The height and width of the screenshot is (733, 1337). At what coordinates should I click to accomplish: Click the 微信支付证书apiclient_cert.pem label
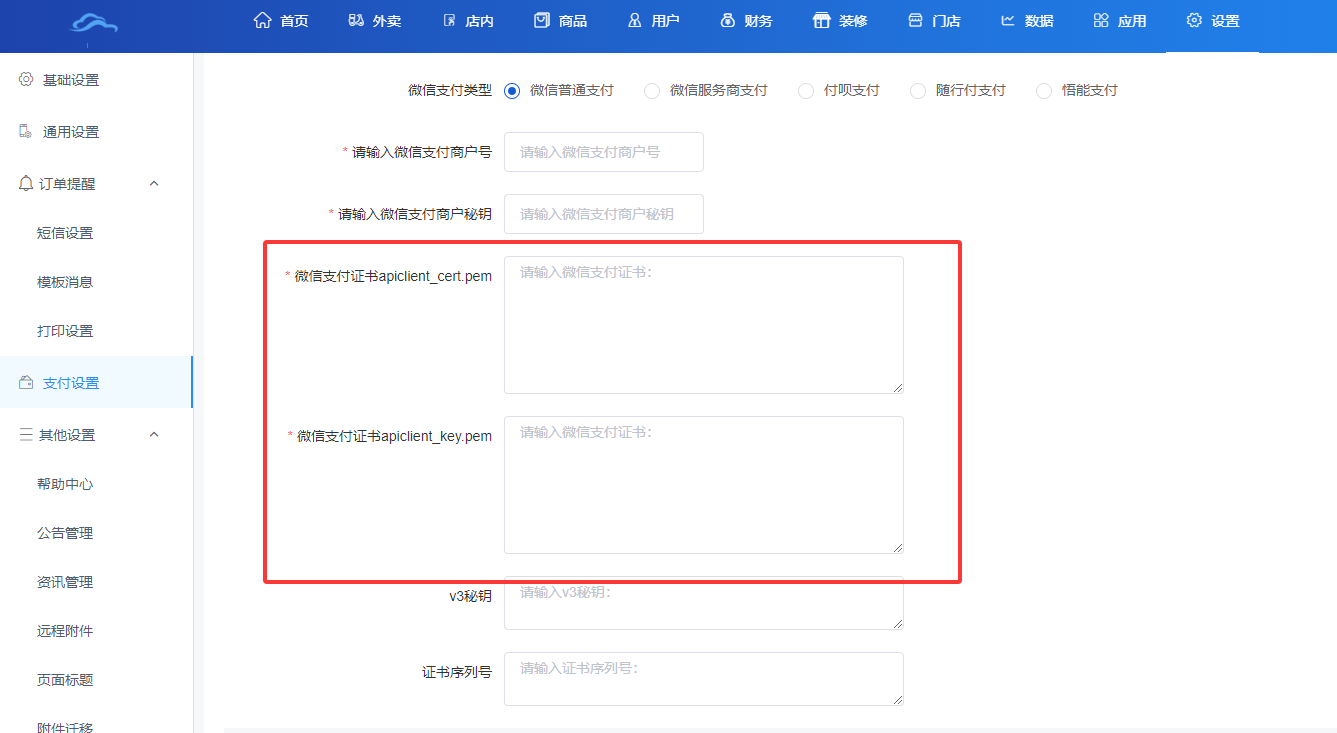pyautogui.click(x=393, y=276)
